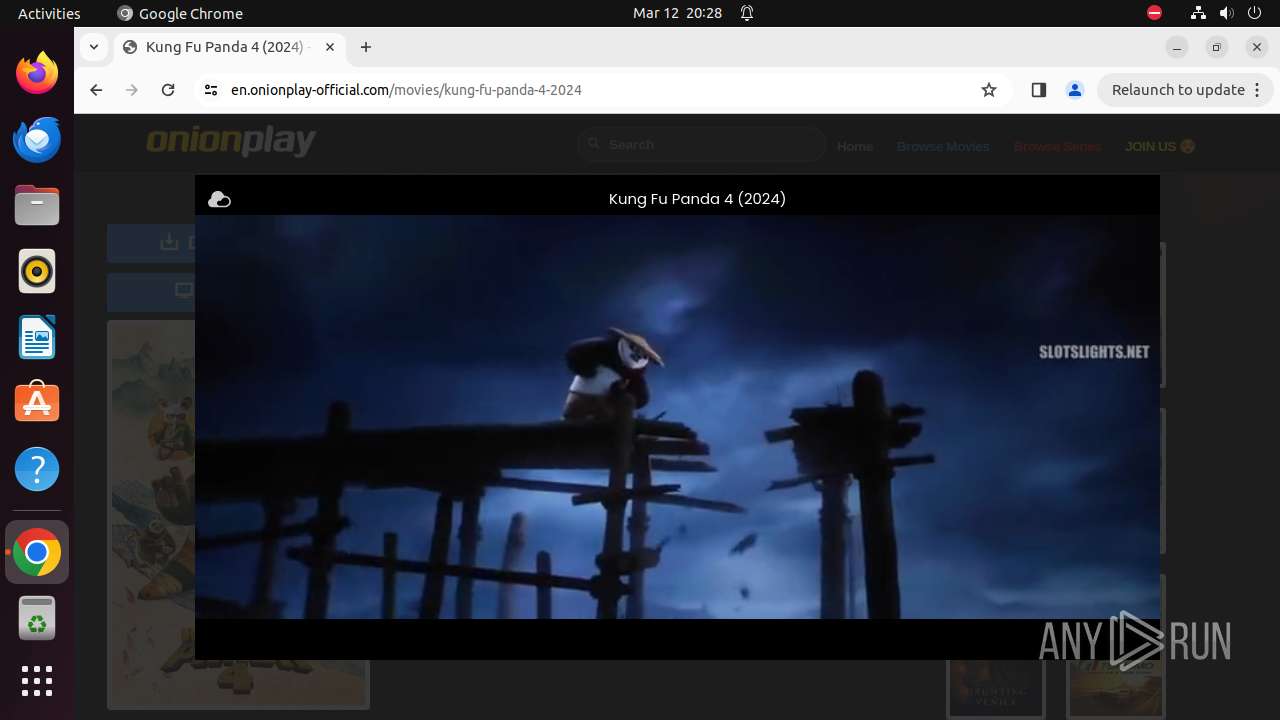Open Browse Series link

click(x=1057, y=146)
